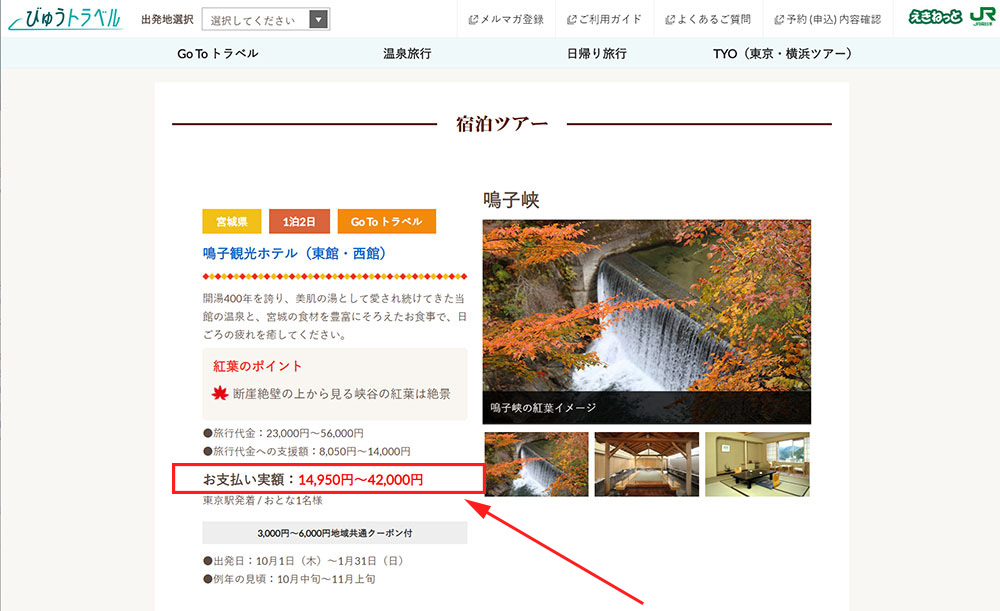Open よくあるご質問 link
The image size is (1000, 611).
708,20
